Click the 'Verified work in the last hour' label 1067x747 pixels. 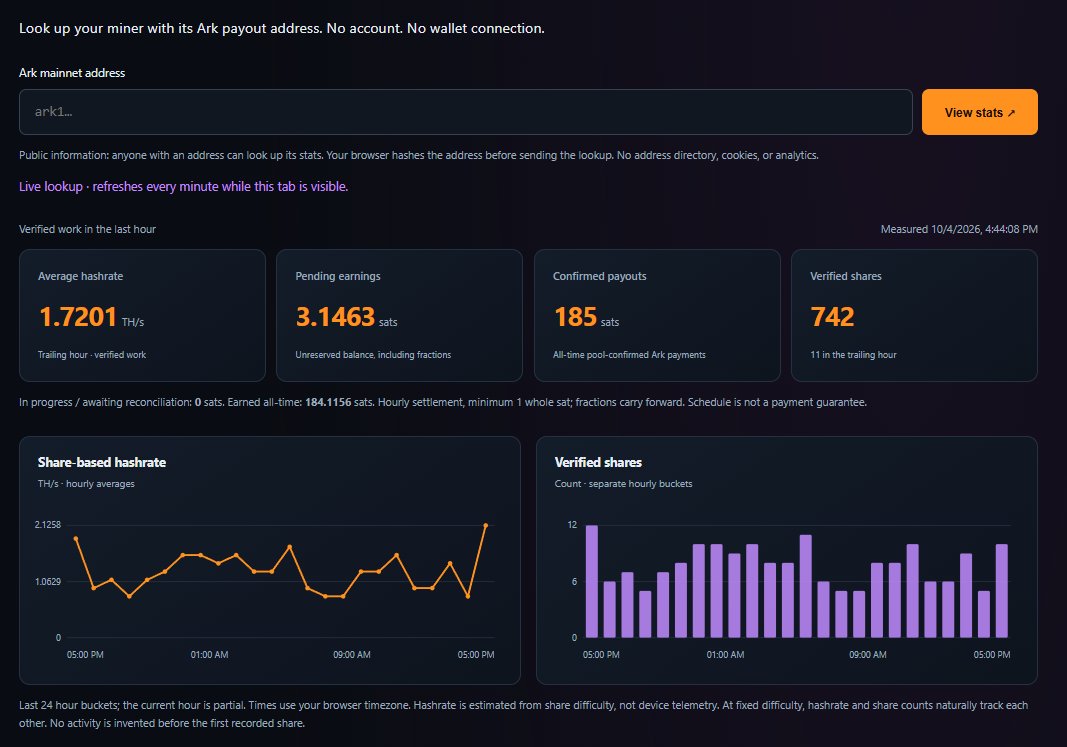click(x=87, y=229)
